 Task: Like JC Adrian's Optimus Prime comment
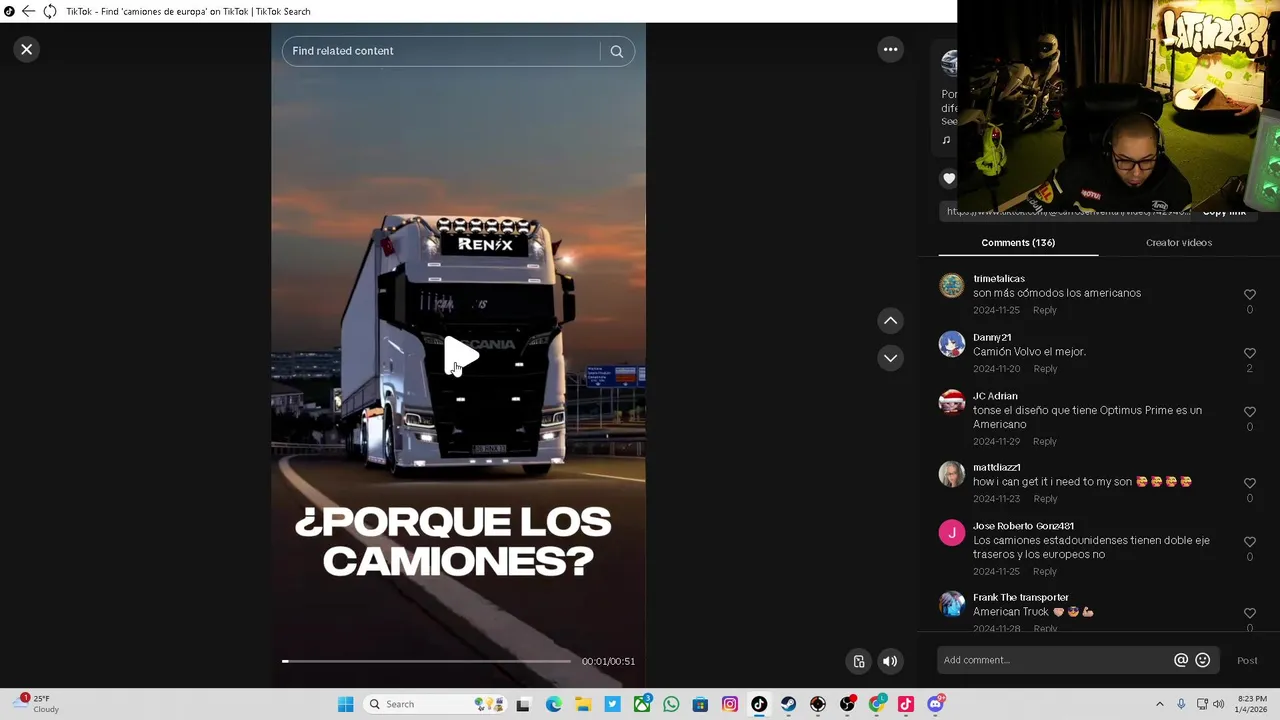tap(1249, 412)
